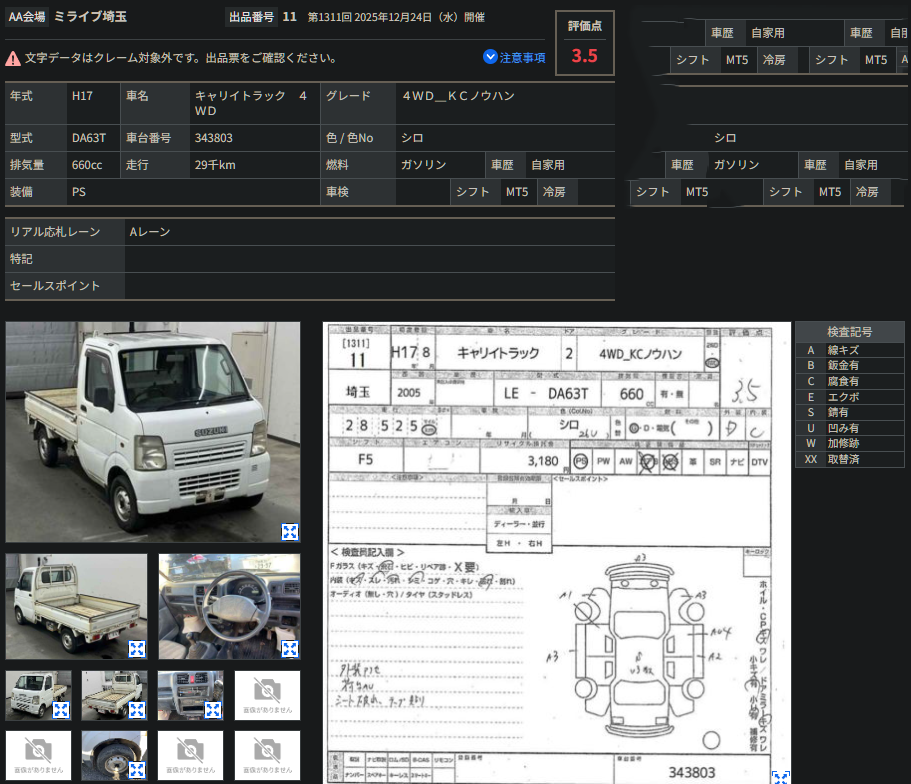Viewport: 911px width, 784px height.
Task: Click the DA63T model code value
Action: coord(89,138)
